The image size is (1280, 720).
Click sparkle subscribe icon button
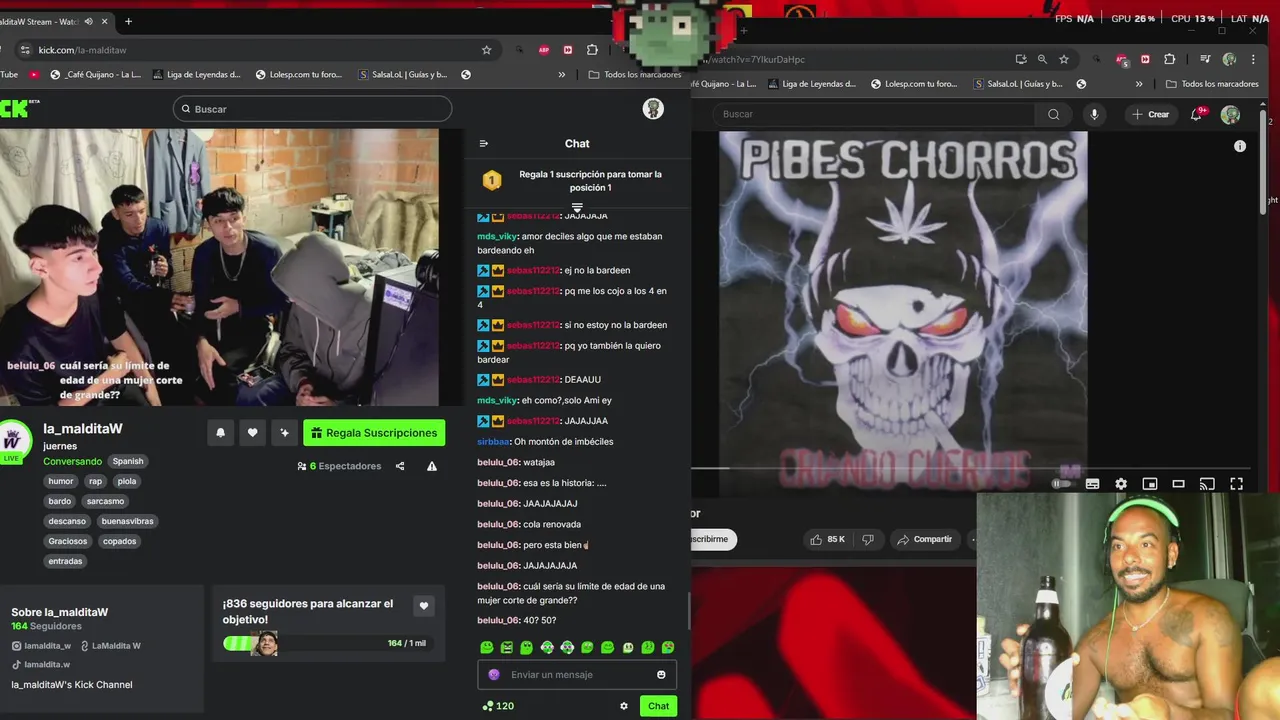(x=285, y=433)
